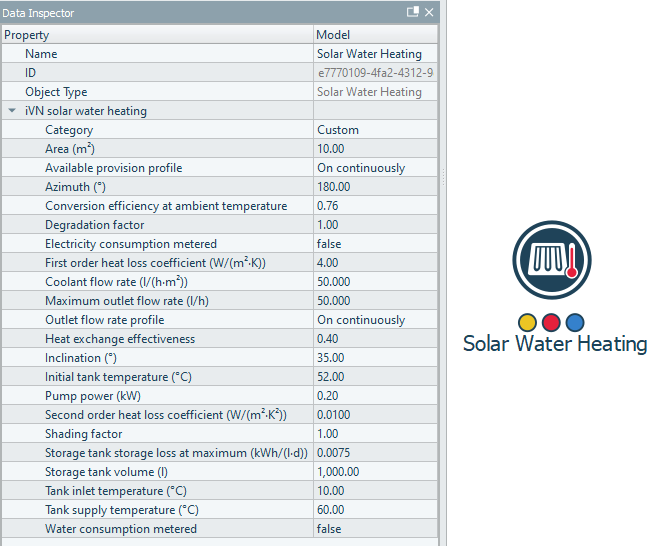Edit Second order heat loss value 0.0100
This screenshot has width=656, height=546.
pyautogui.click(x=376, y=415)
